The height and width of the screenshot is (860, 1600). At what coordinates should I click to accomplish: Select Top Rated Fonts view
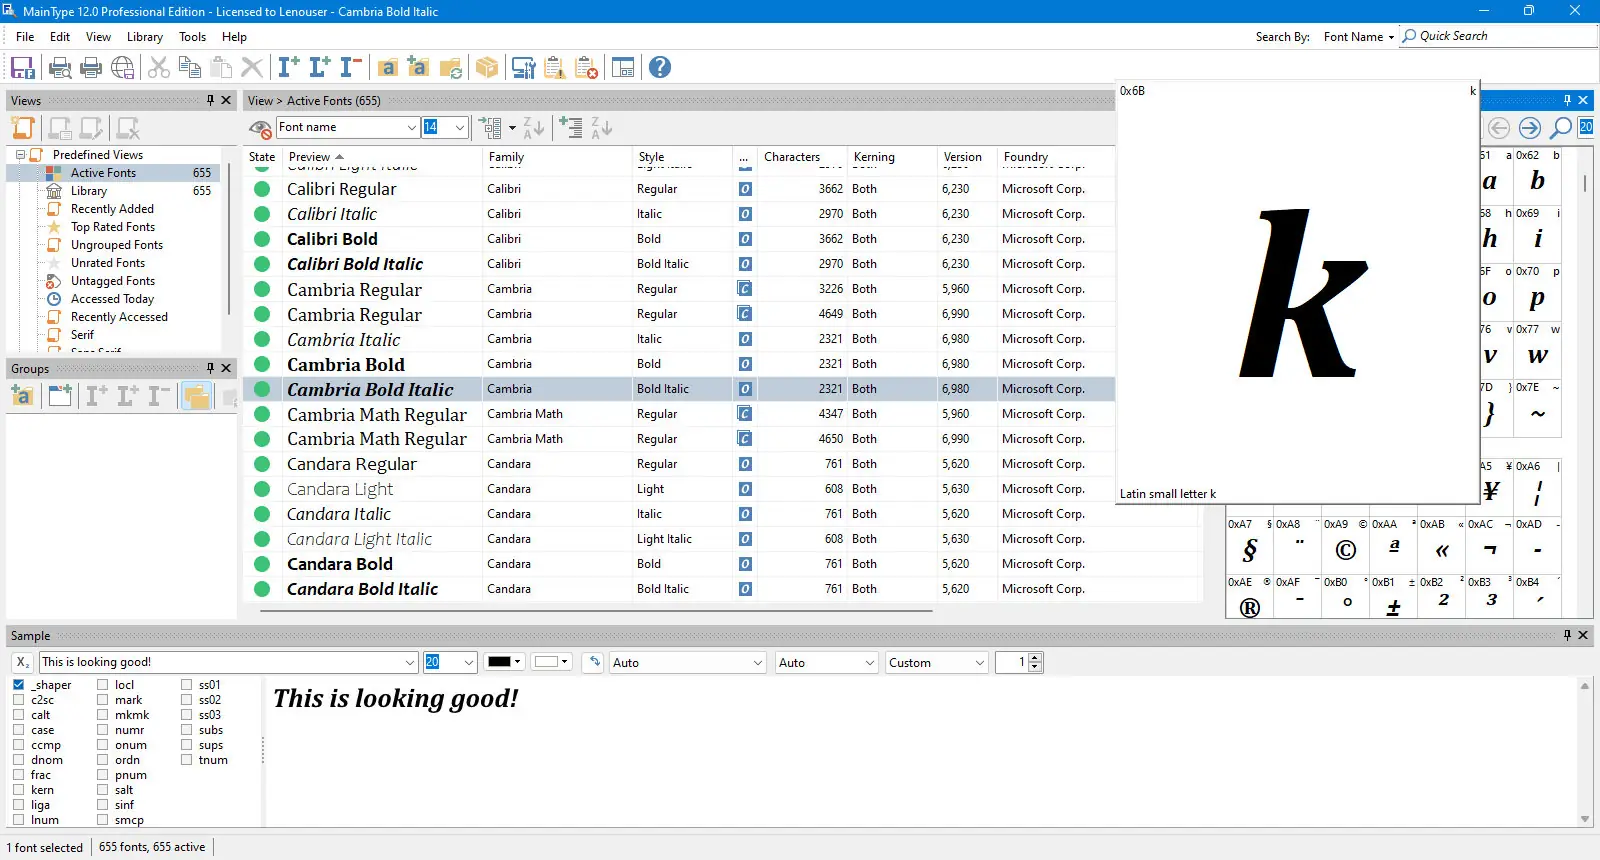113,227
